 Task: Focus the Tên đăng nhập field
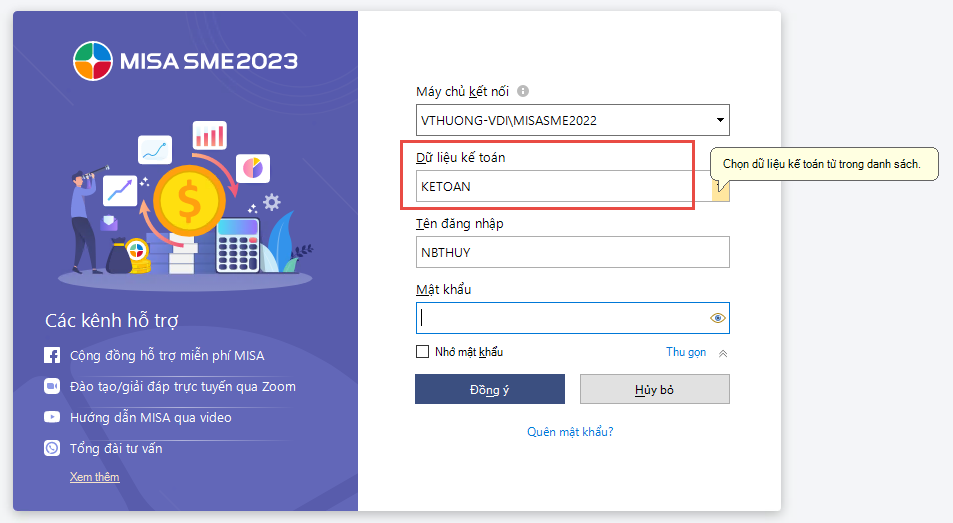pyautogui.click(x=572, y=252)
